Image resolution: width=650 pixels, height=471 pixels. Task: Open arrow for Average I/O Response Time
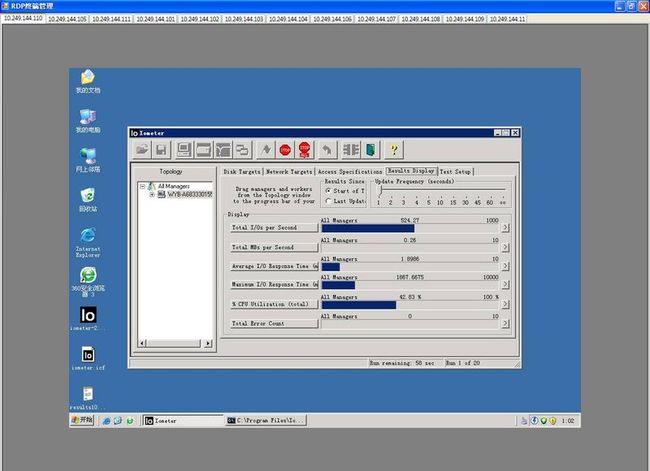pos(505,266)
